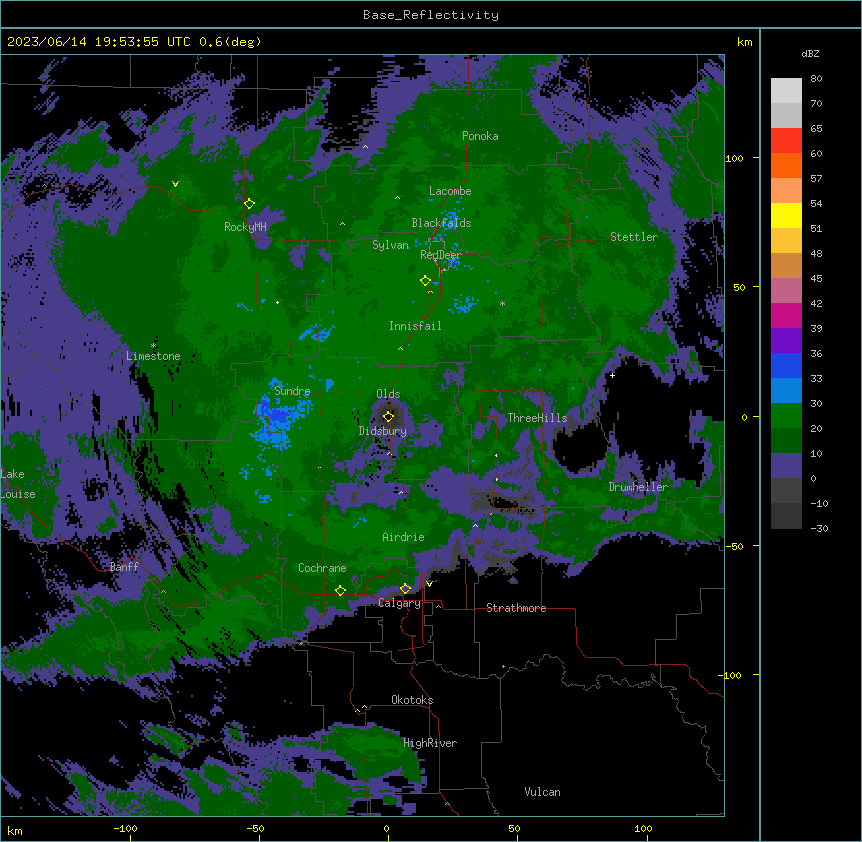Click the Olds label
Screen dimensions: 862x842
(388, 394)
